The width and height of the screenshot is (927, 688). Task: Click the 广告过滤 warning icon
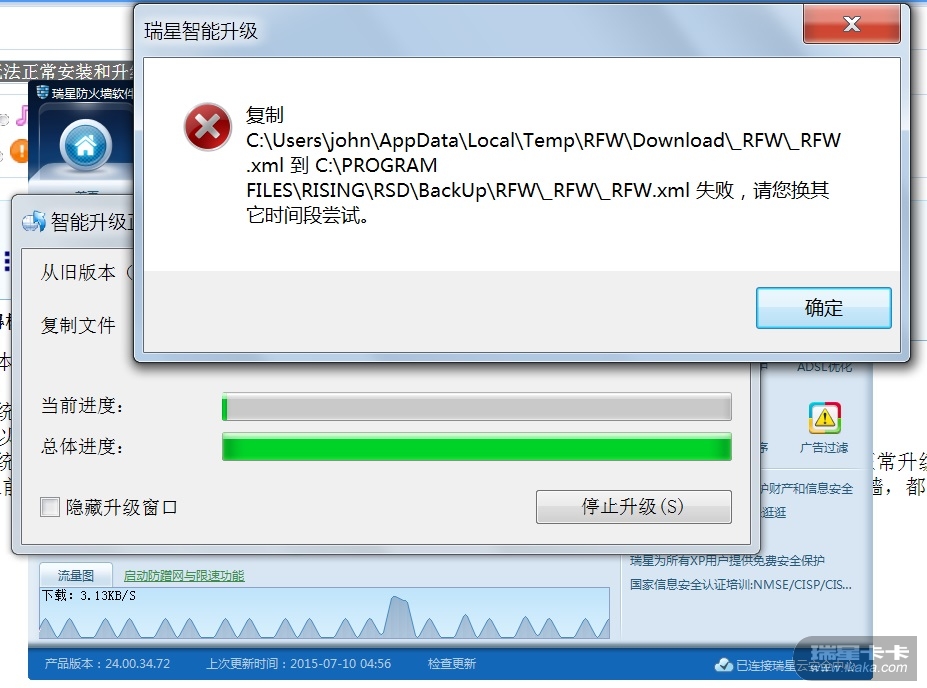click(x=824, y=418)
